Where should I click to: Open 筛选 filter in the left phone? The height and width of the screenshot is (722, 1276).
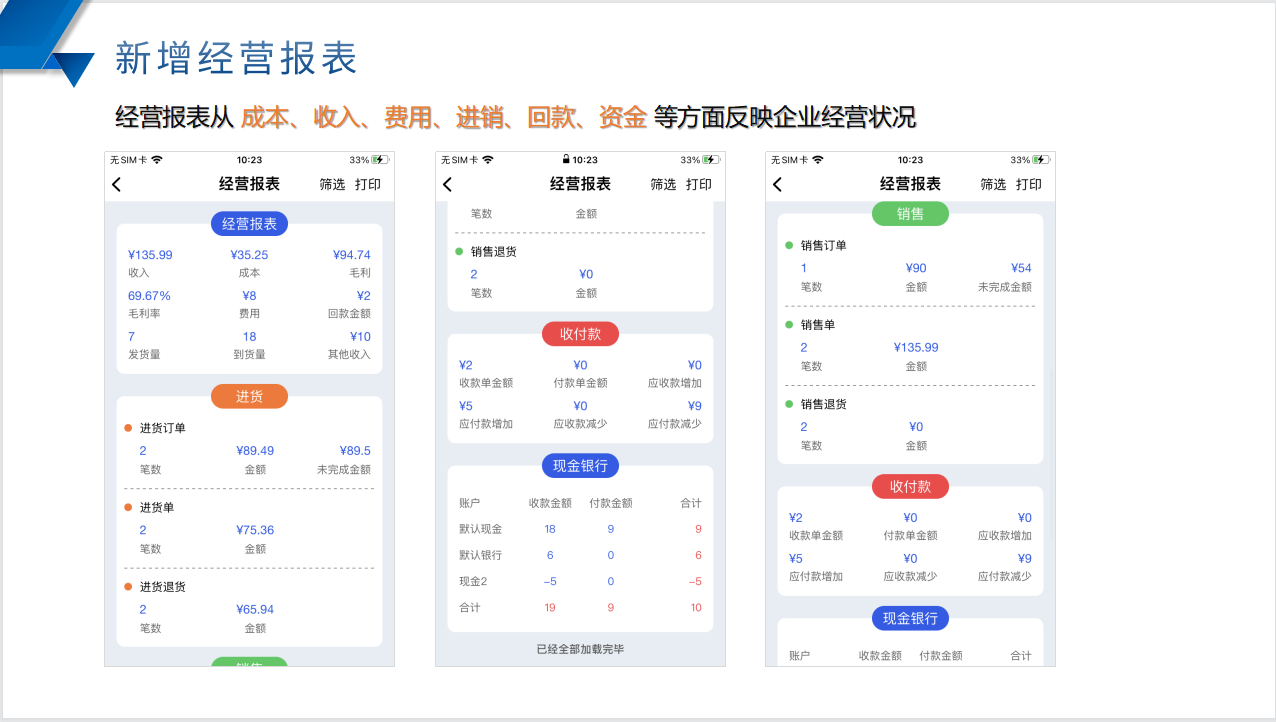332,184
